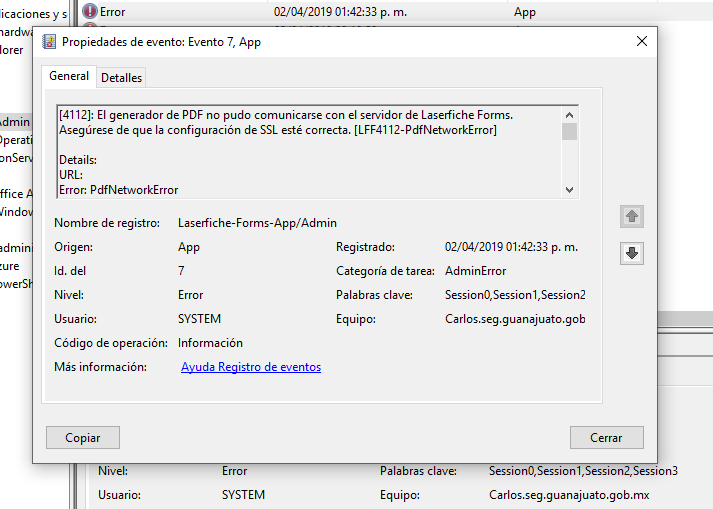Go to previous event with up arrow
Viewport: 713px width, 509px height.
coord(632,217)
